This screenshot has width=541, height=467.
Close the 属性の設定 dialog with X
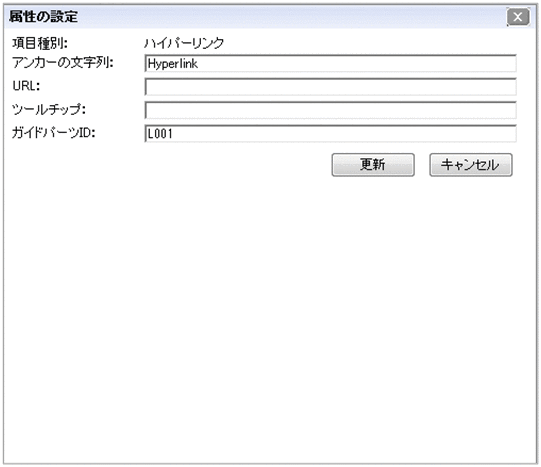(x=518, y=17)
